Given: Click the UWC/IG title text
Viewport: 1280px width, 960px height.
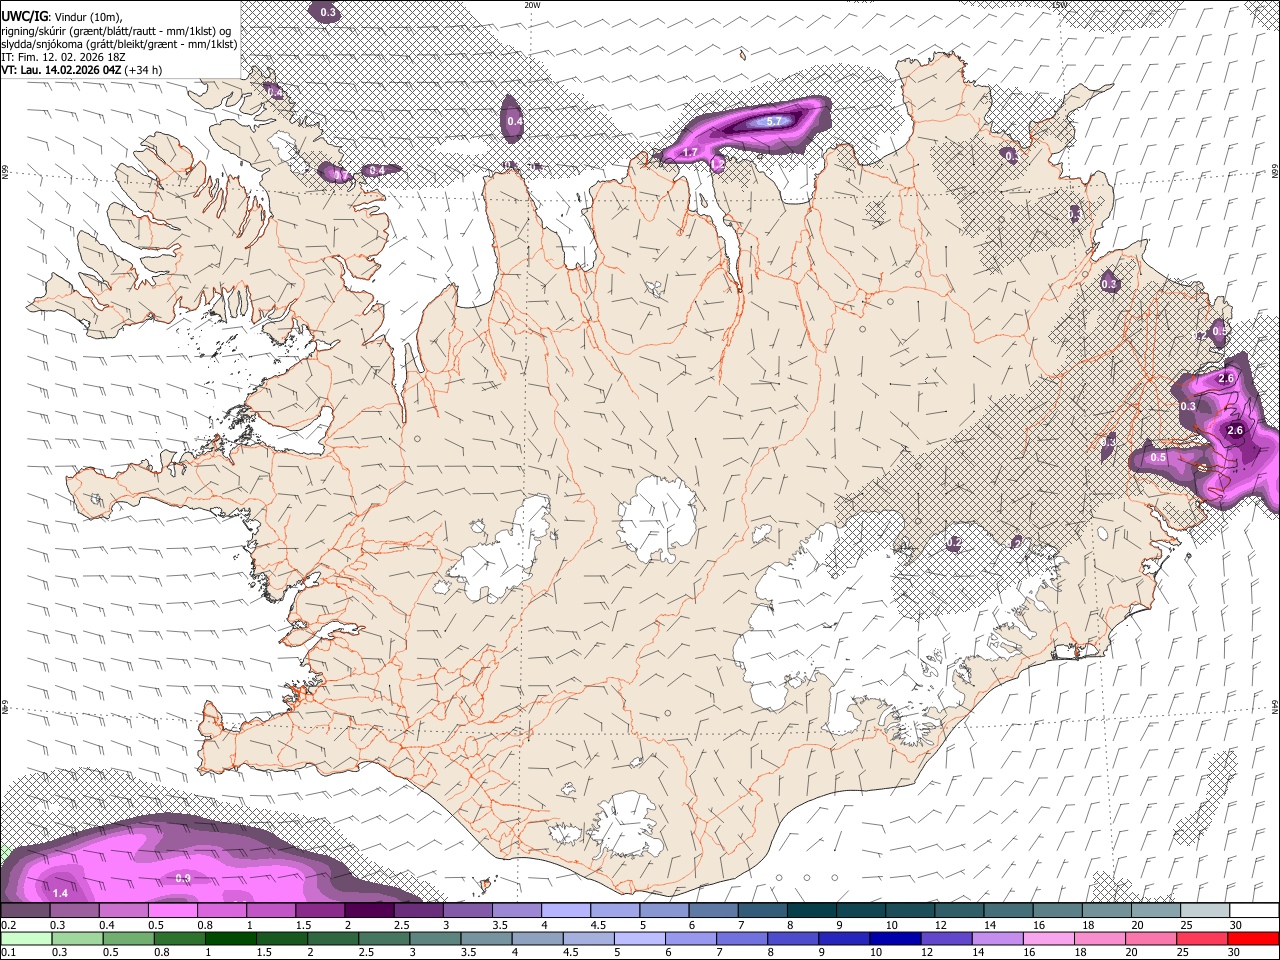Looking at the screenshot, I should (x=24, y=16).
